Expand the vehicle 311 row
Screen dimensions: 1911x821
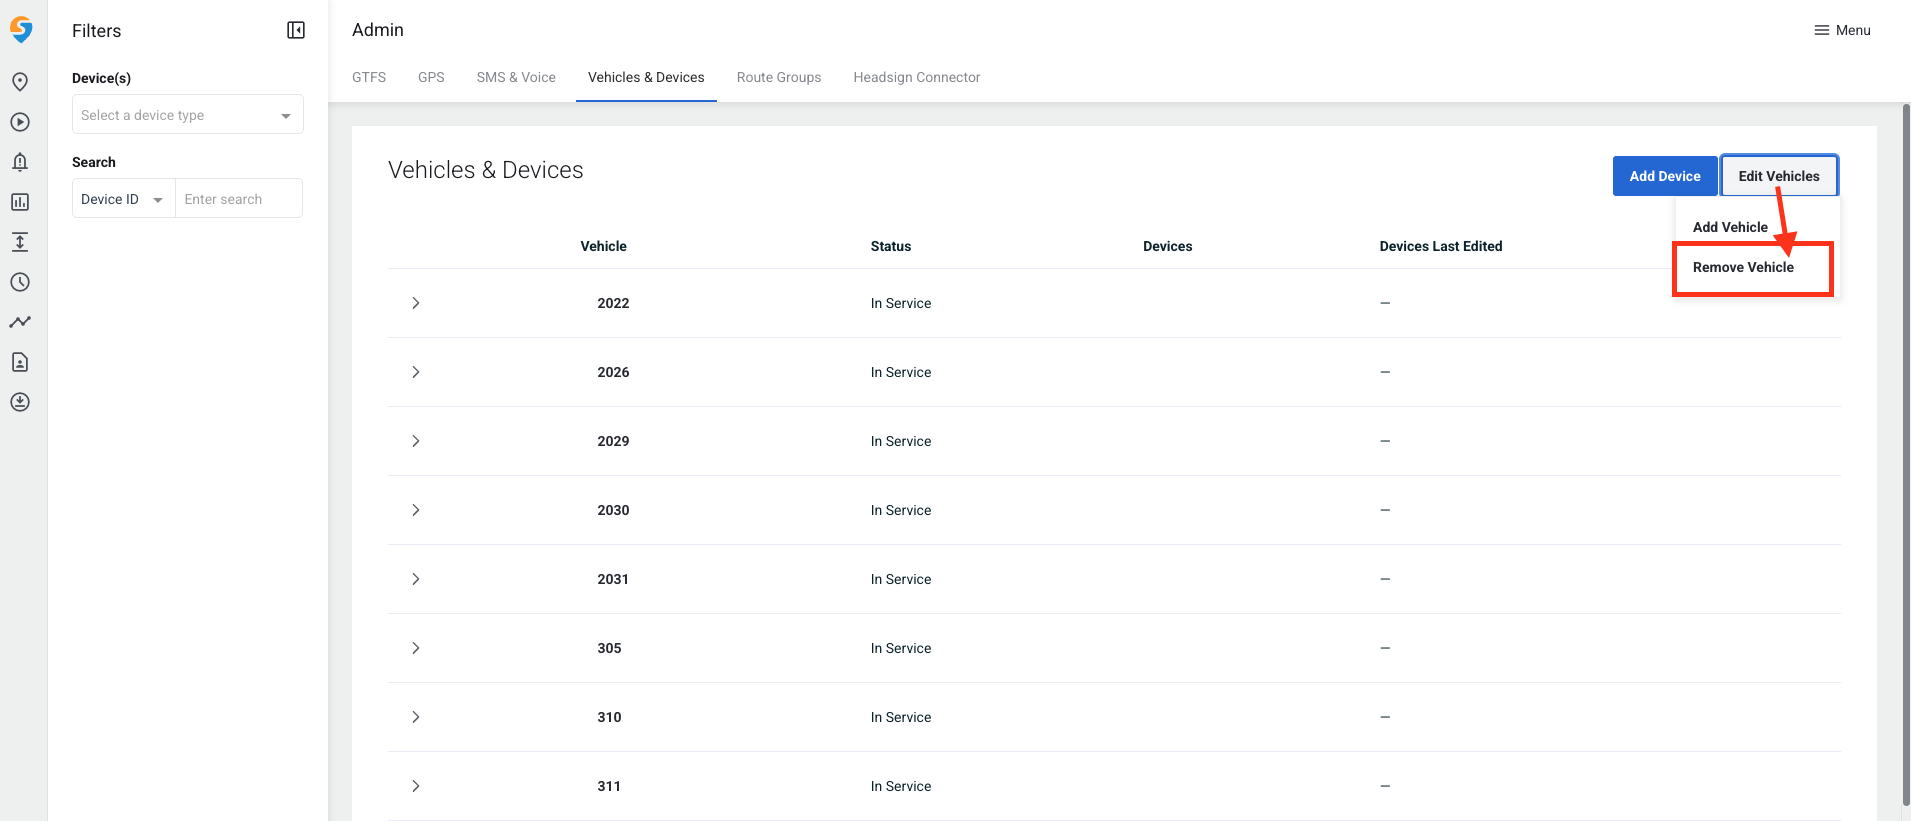point(416,786)
